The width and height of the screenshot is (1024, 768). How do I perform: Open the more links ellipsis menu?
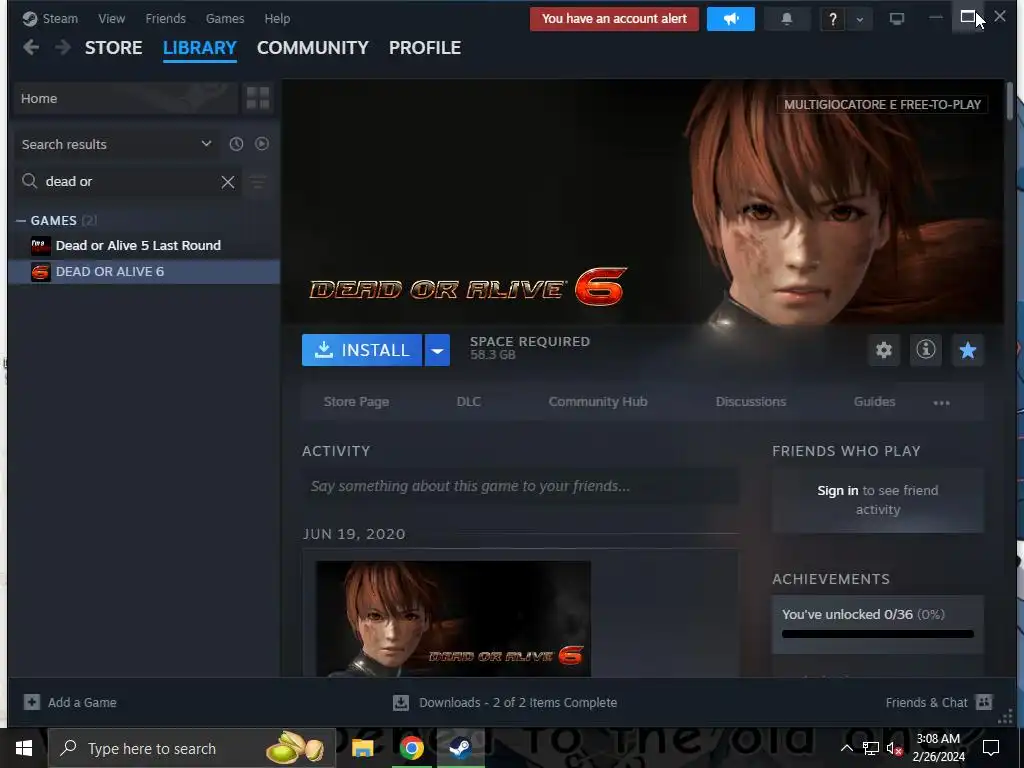coord(941,402)
